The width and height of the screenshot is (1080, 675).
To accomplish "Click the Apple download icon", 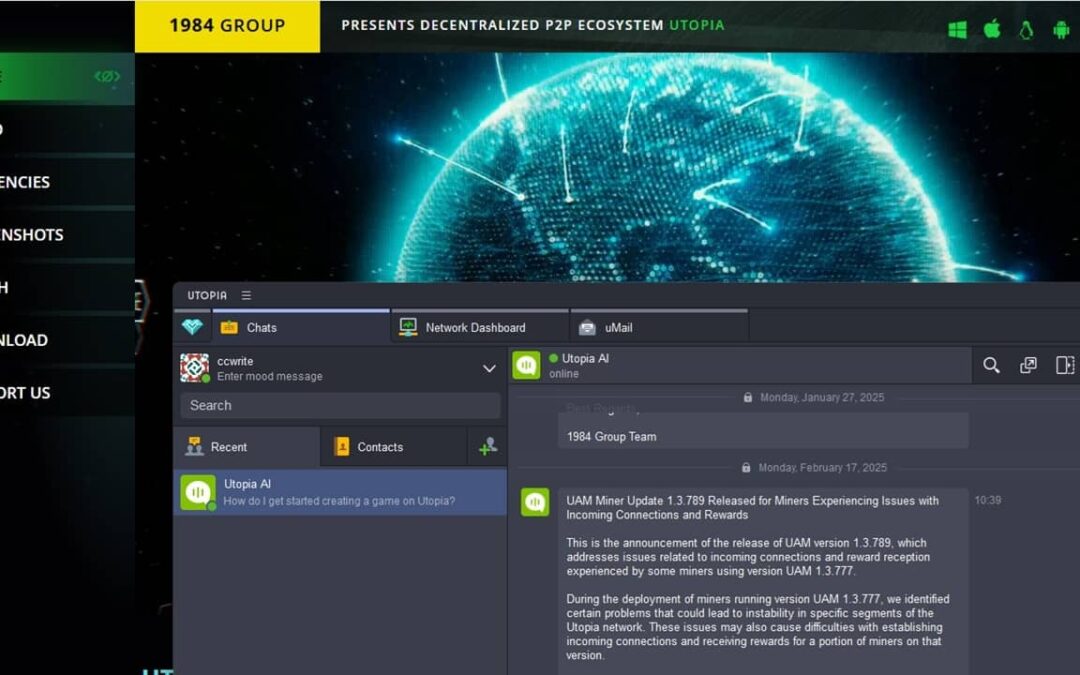I will click(x=992, y=29).
